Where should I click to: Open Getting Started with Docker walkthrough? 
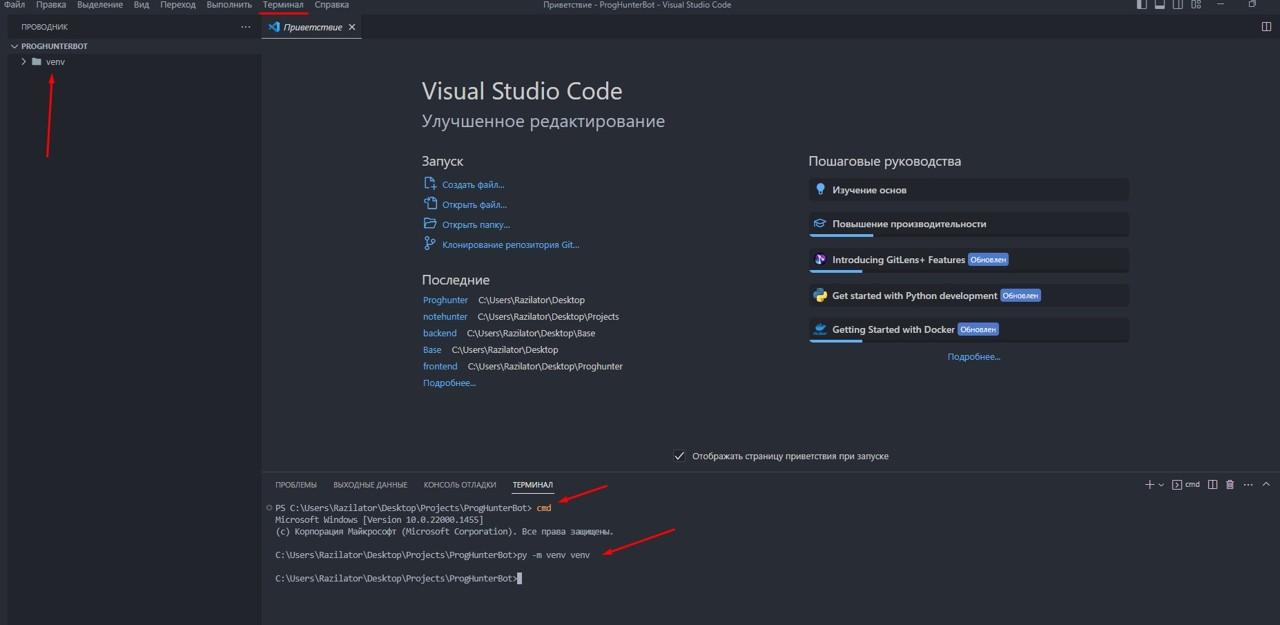pyautogui.click(x=969, y=330)
